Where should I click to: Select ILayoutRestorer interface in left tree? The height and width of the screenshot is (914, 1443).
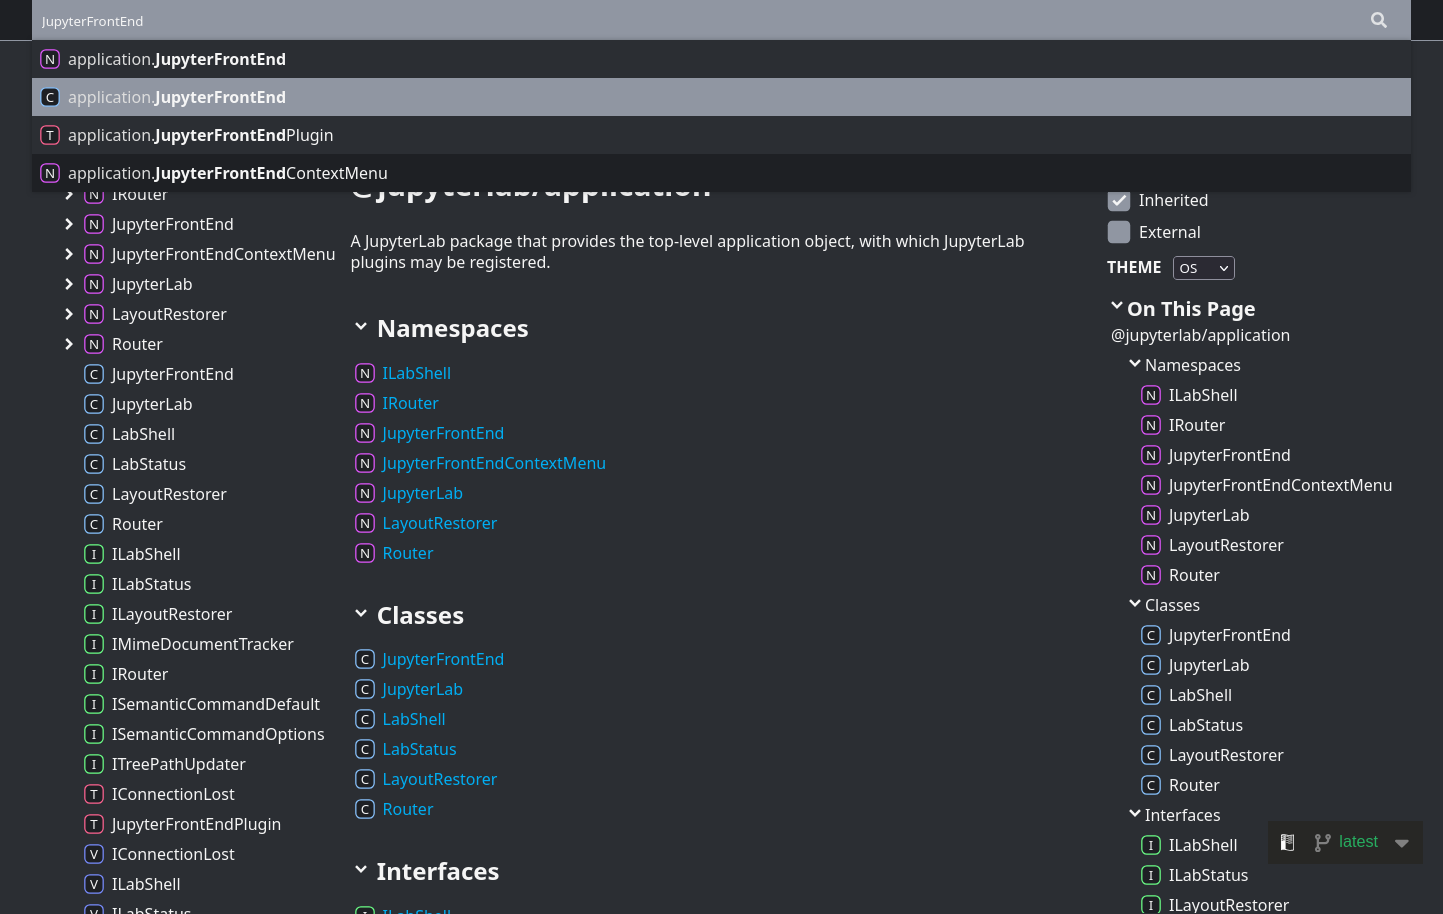pos(172,614)
